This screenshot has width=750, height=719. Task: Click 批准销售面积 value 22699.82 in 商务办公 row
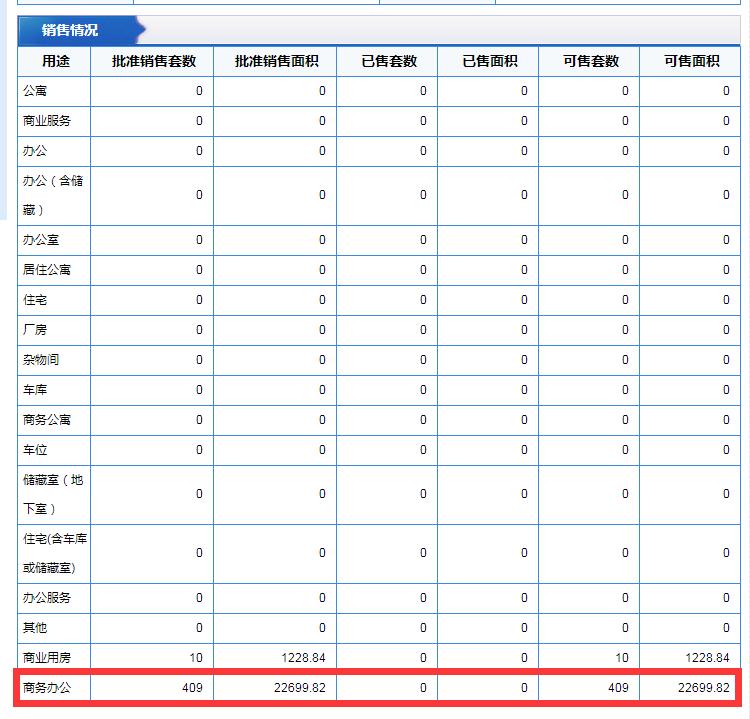[x=300, y=688]
